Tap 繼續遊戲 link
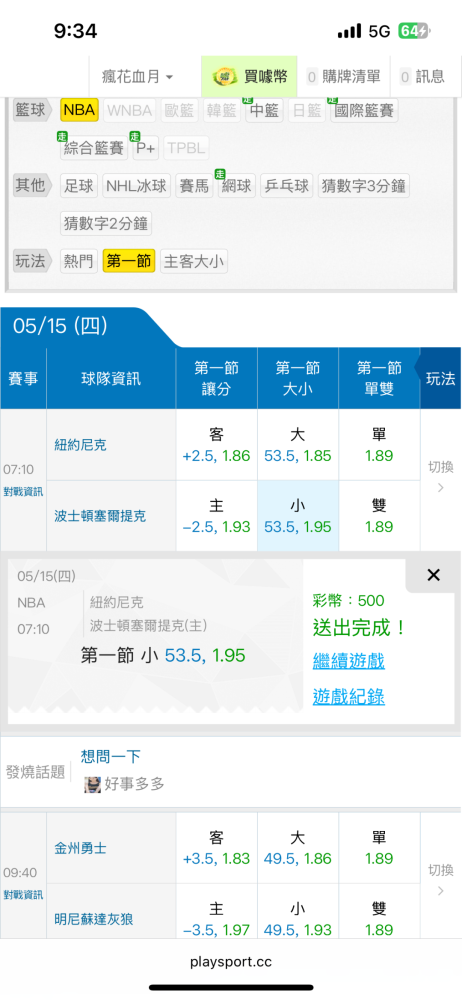 (x=348, y=661)
